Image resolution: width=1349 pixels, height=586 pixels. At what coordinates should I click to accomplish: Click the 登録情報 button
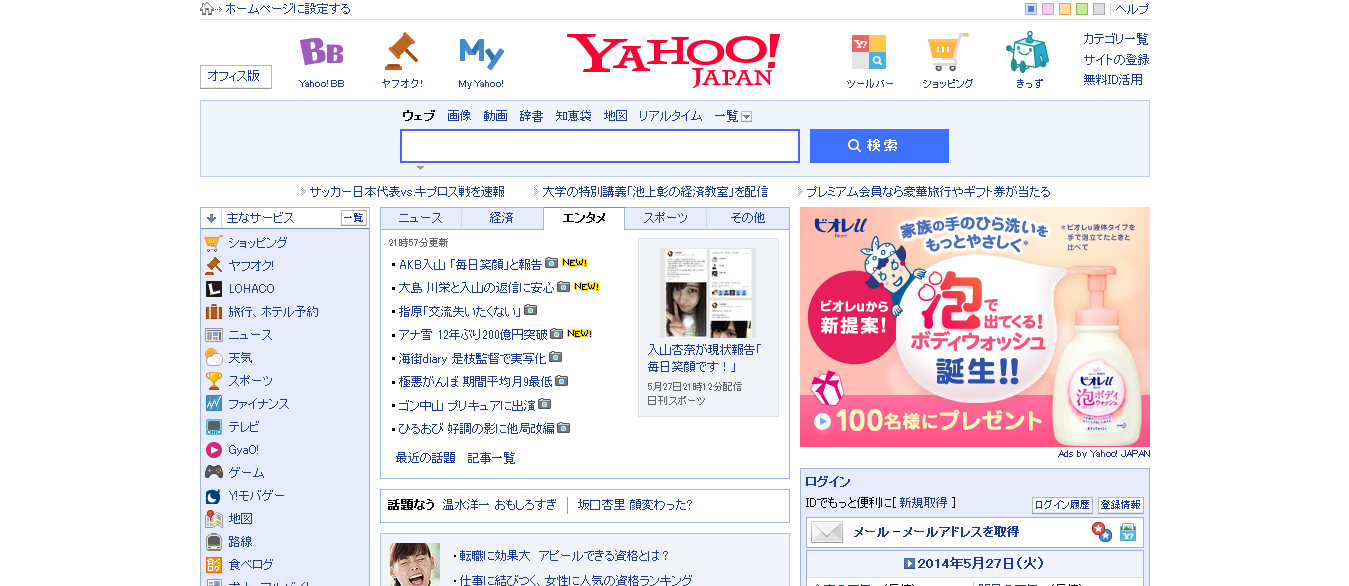point(1121,505)
